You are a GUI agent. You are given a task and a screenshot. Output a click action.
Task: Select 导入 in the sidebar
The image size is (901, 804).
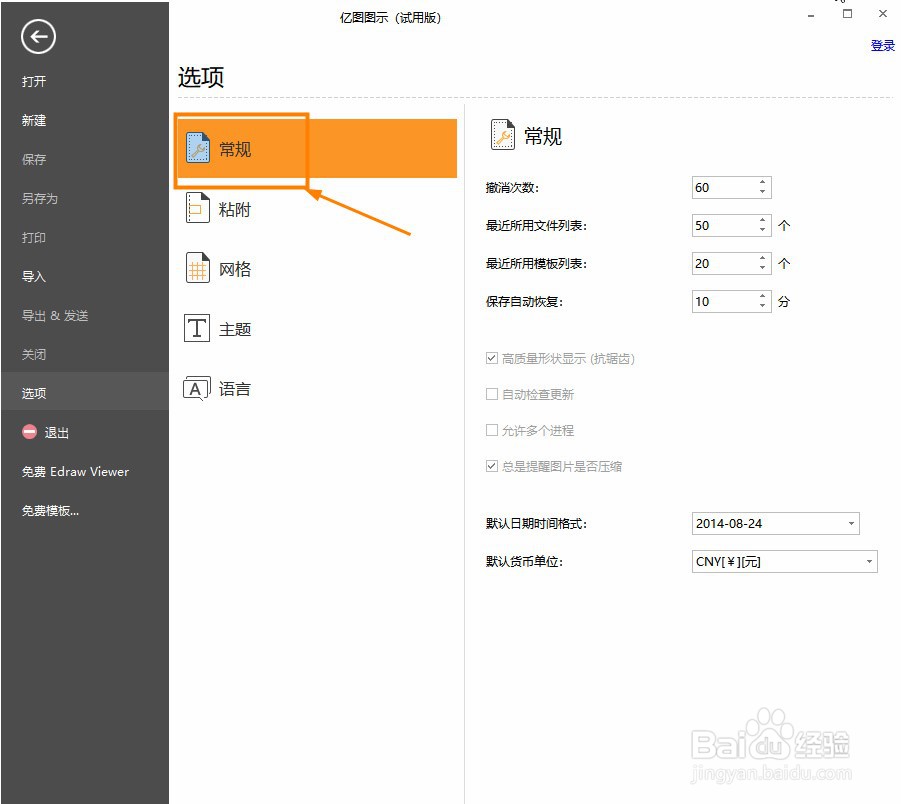(34, 276)
